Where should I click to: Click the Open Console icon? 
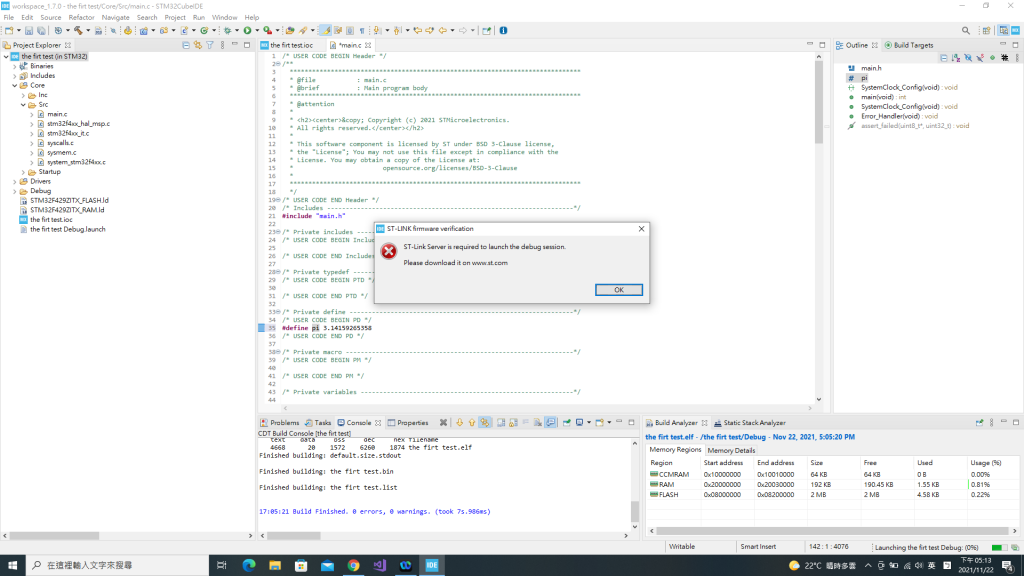tap(600, 423)
